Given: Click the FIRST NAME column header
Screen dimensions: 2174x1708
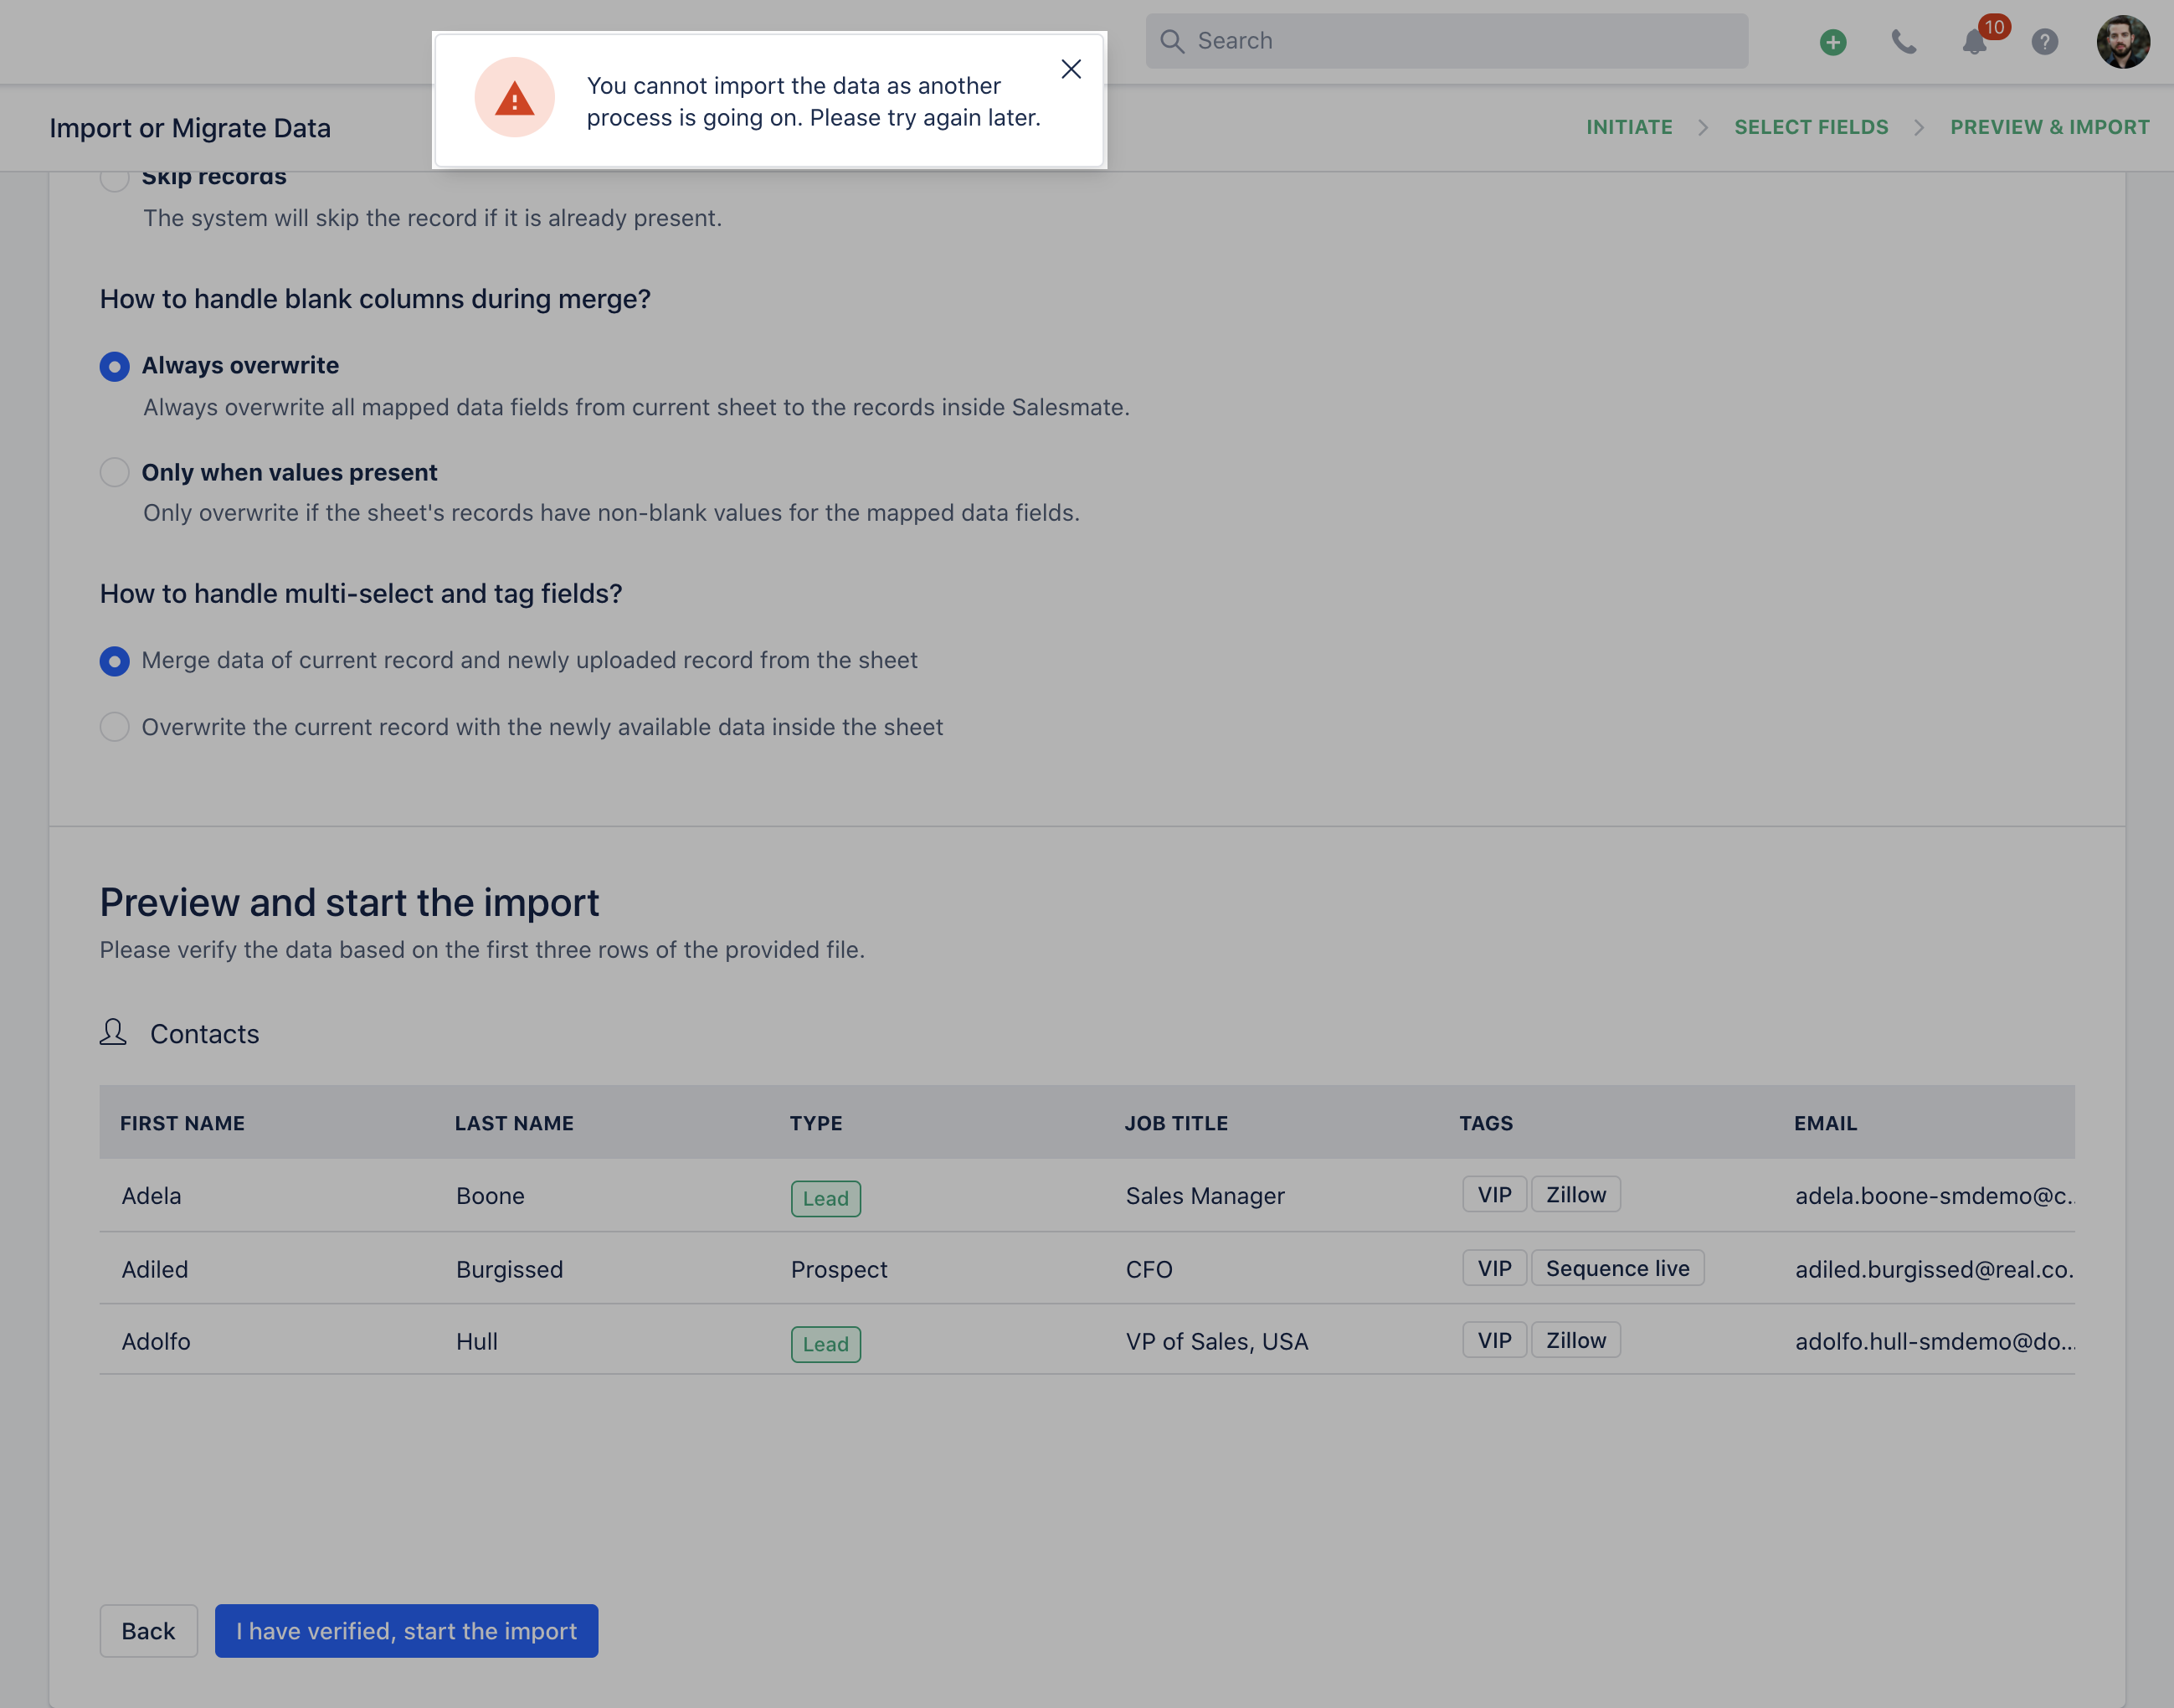Looking at the screenshot, I should [x=182, y=1123].
